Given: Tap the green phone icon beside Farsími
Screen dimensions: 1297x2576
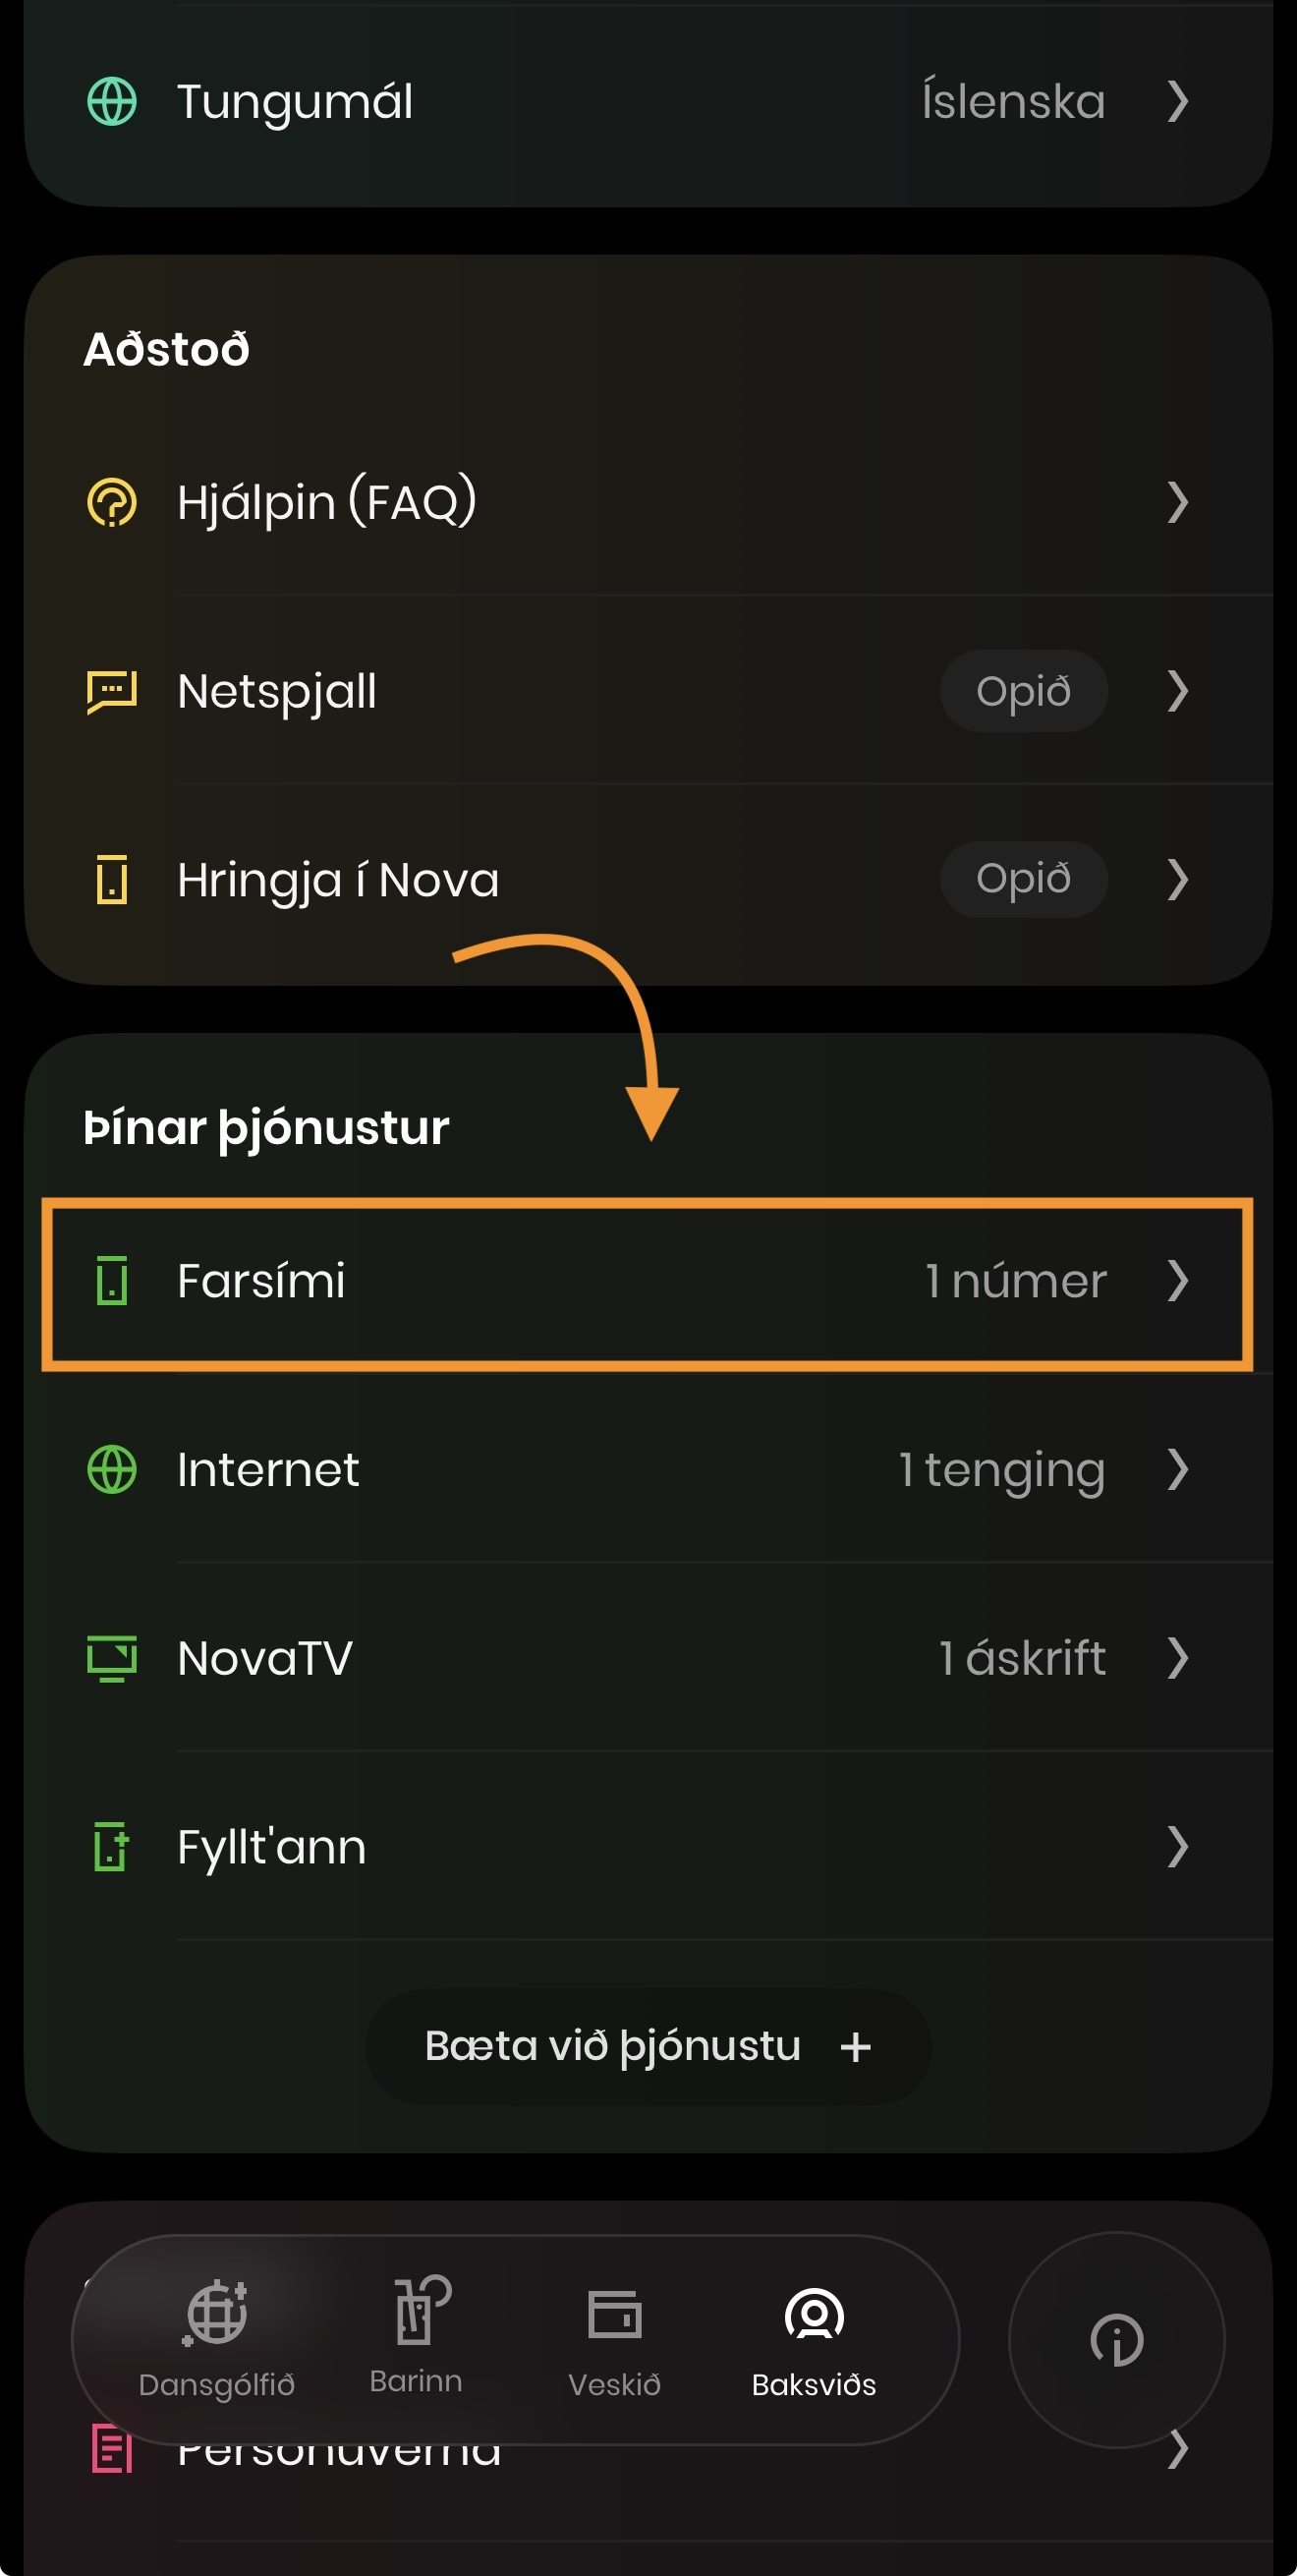Looking at the screenshot, I should (x=112, y=1281).
